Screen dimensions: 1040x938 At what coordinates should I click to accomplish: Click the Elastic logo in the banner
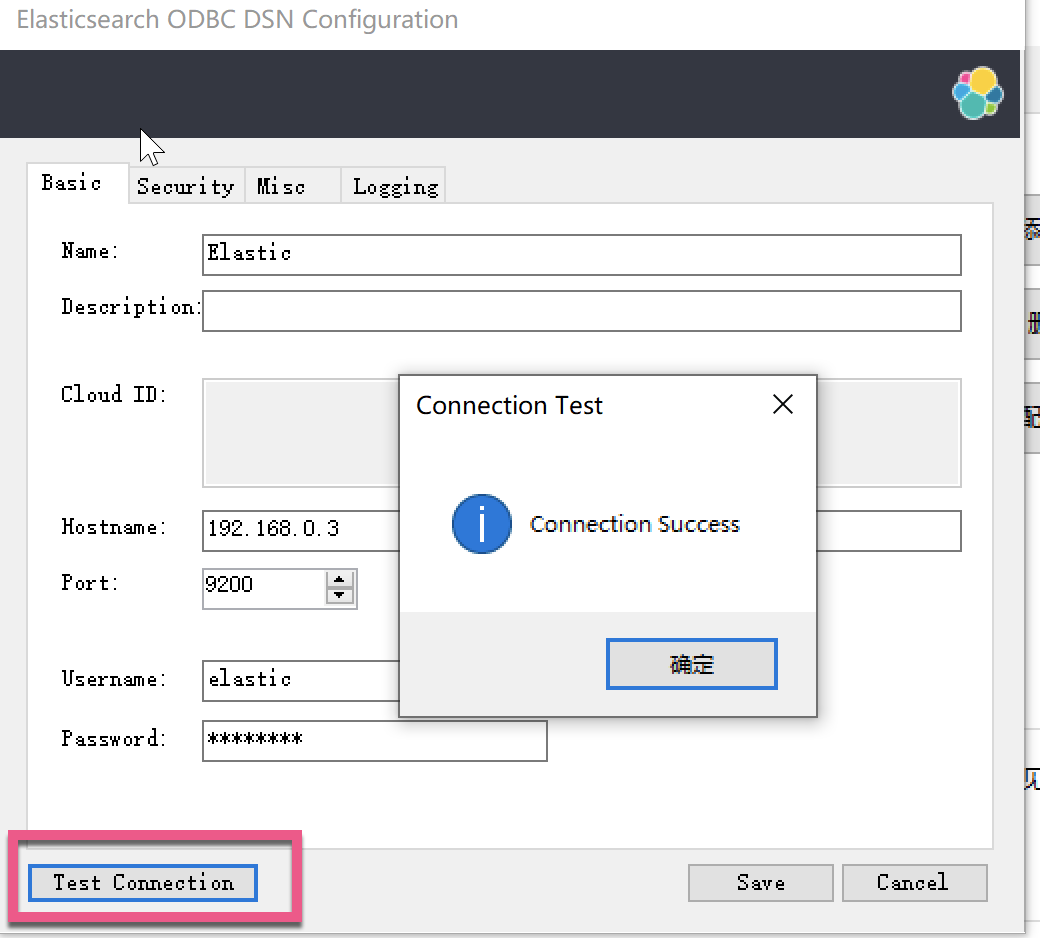[978, 93]
